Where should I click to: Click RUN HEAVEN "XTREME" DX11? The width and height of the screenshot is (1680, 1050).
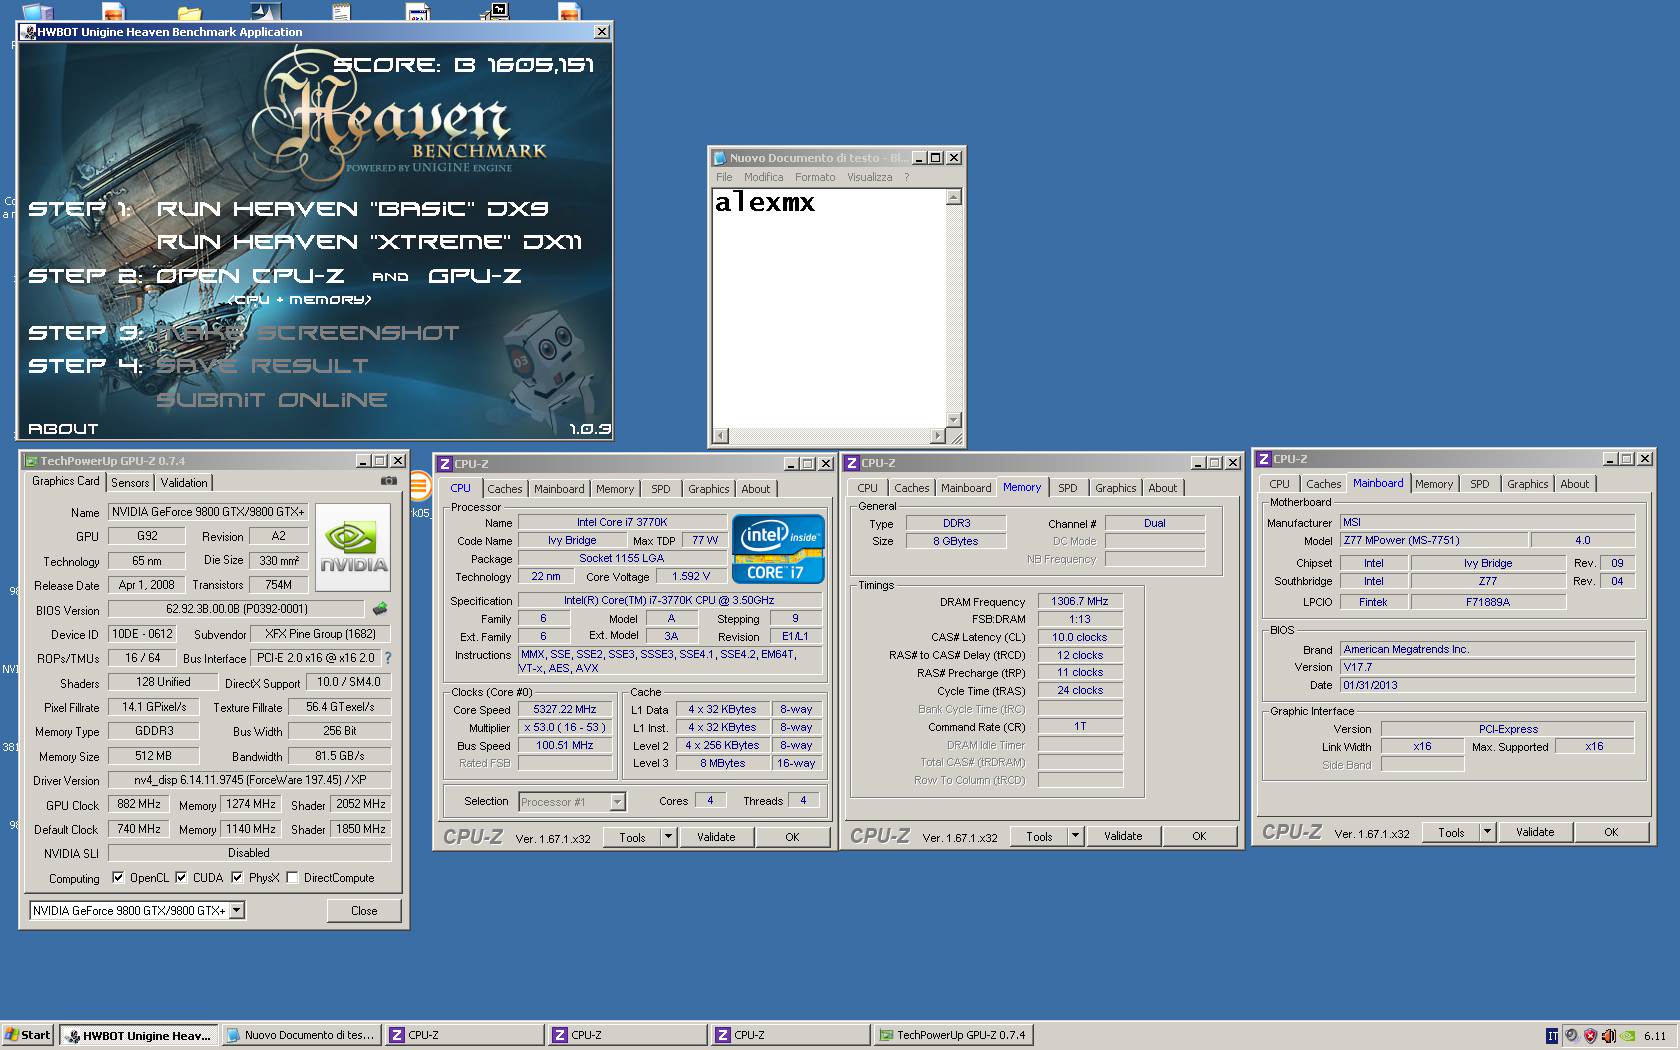pos(369,242)
